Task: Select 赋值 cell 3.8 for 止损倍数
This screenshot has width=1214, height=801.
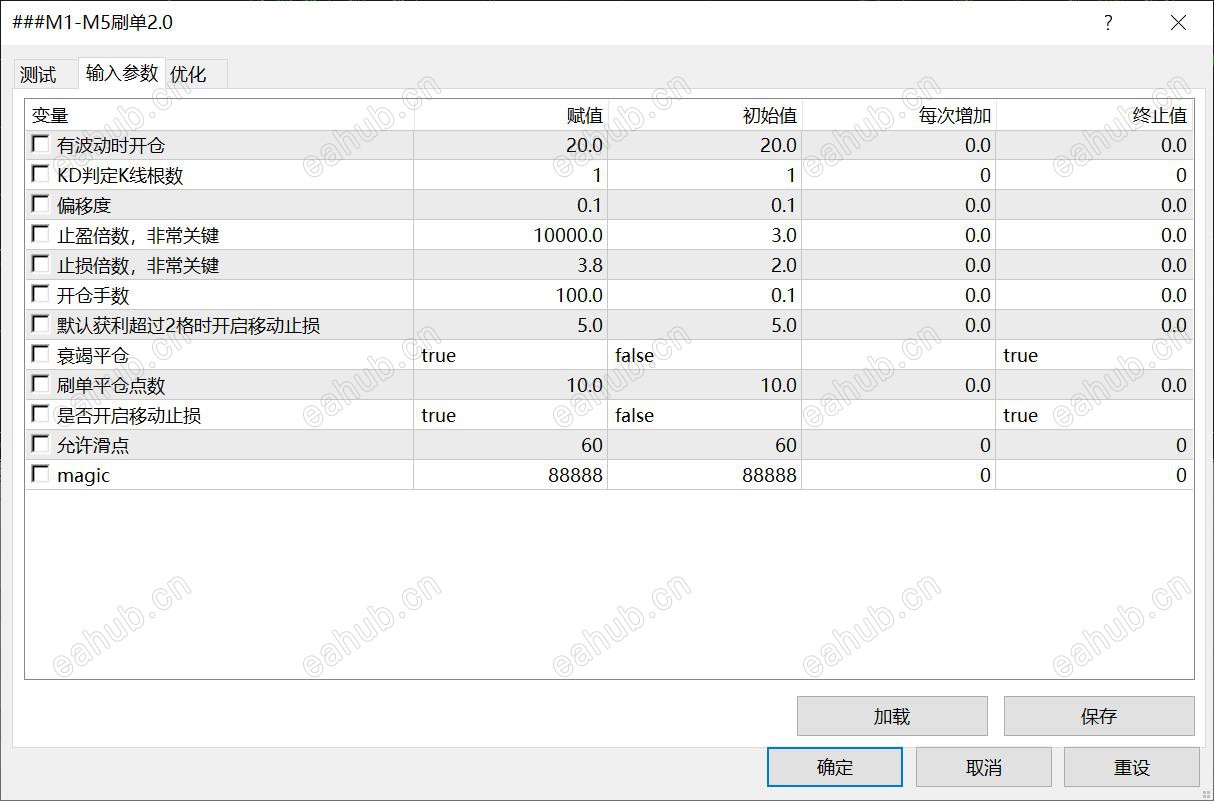Action: click(511, 265)
